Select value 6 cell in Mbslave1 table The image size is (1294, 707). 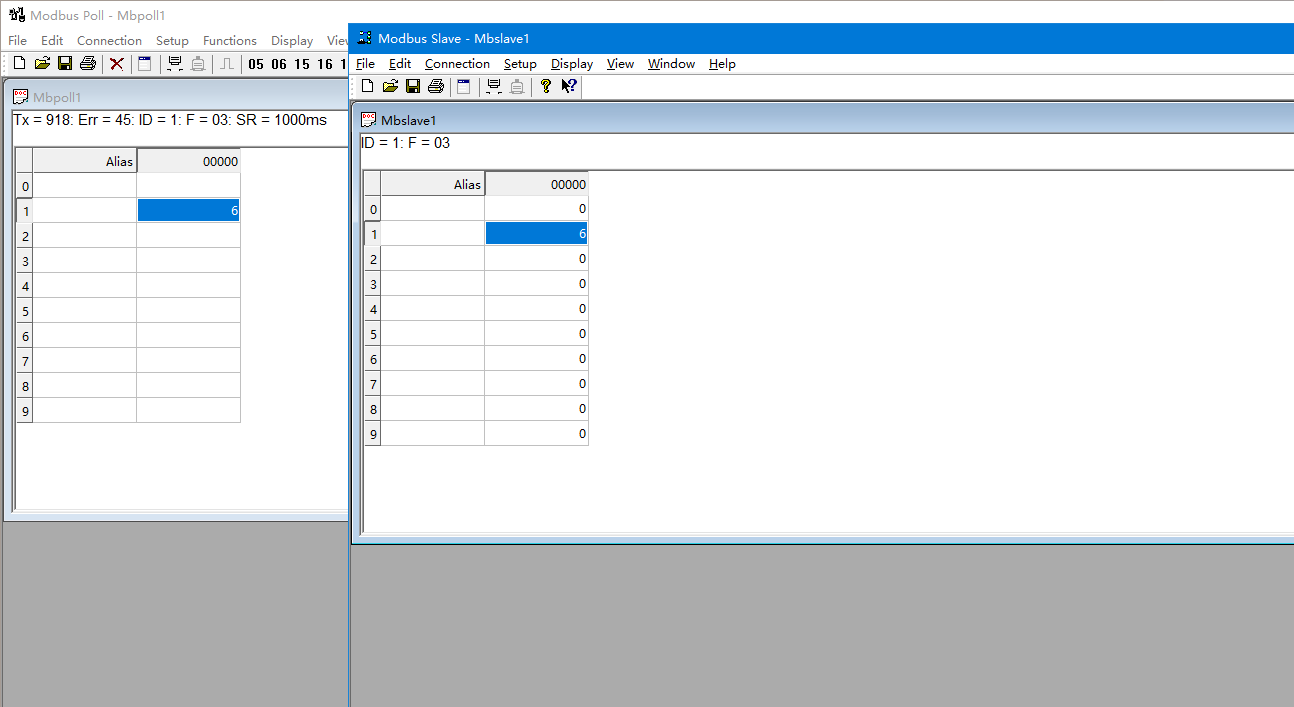(x=536, y=234)
